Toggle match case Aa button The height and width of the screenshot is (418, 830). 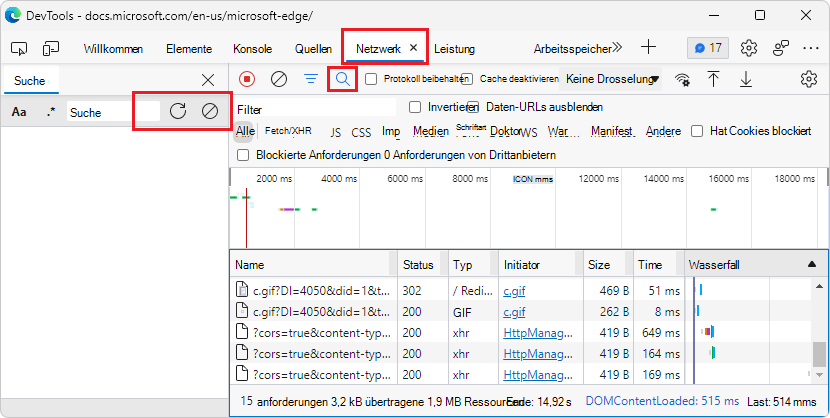(19, 112)
